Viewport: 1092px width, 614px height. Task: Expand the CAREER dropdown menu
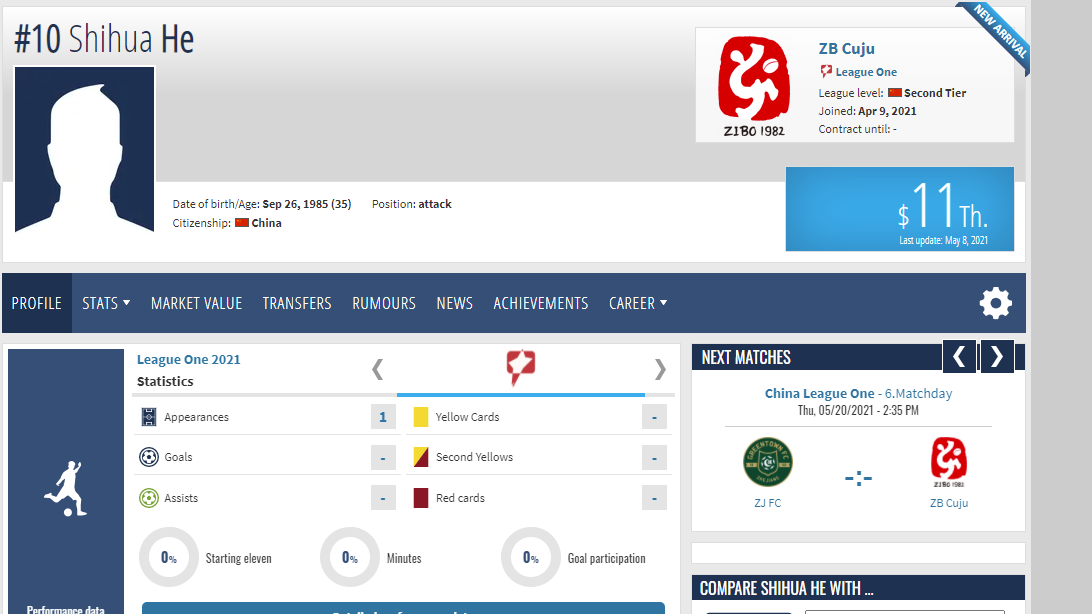638,303
